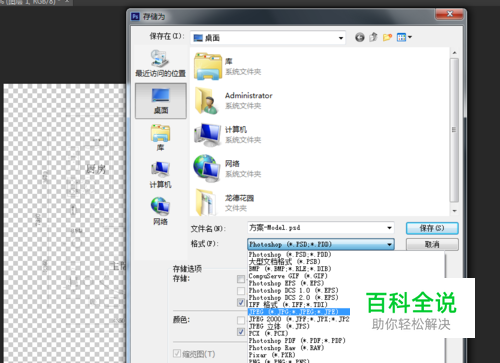Choose Photoshop Raw format option
500x363 pixels.
click(286, 348)
